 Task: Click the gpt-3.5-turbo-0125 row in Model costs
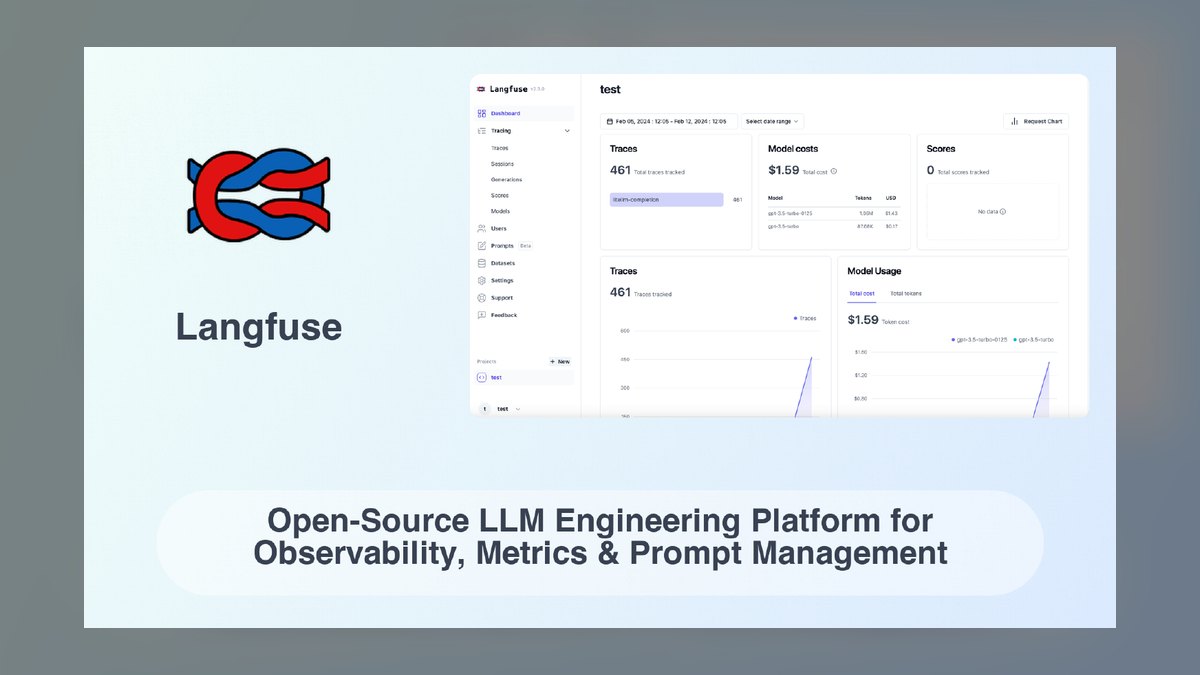point(833,213)
